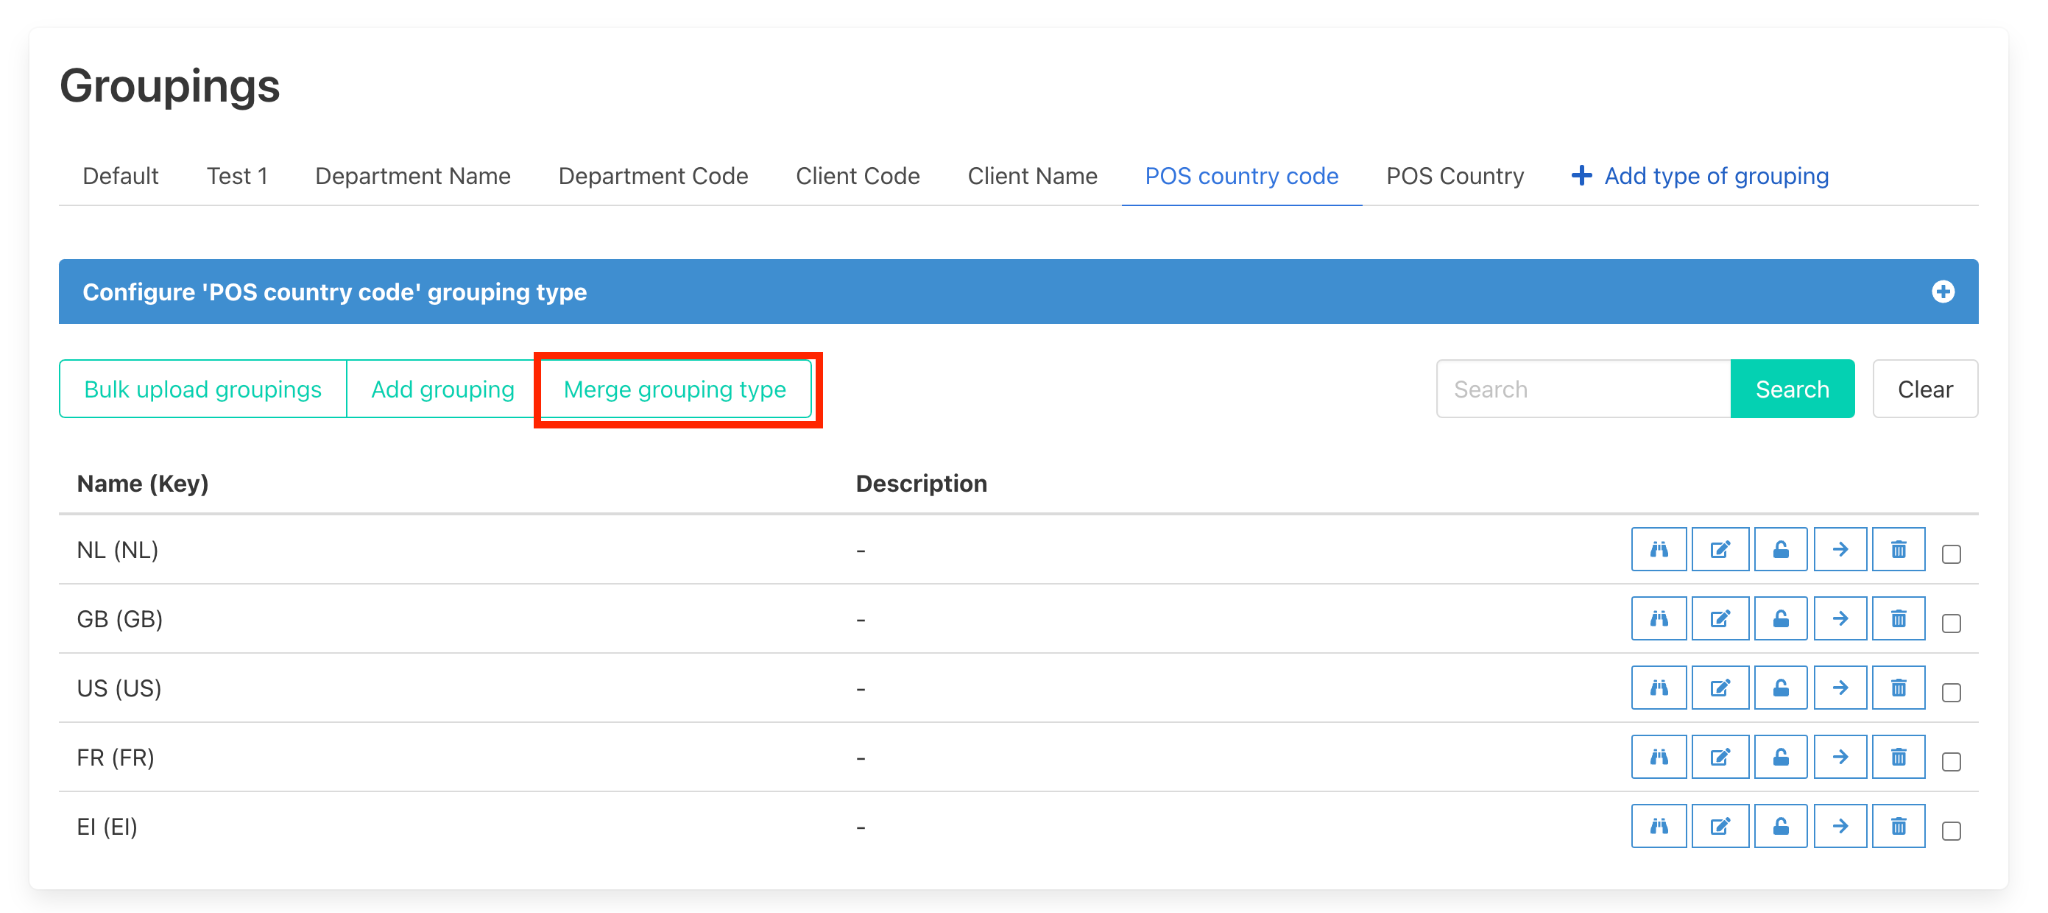
Task: Click the Bulk upload groupings button
Action: [x=203, y=389]
